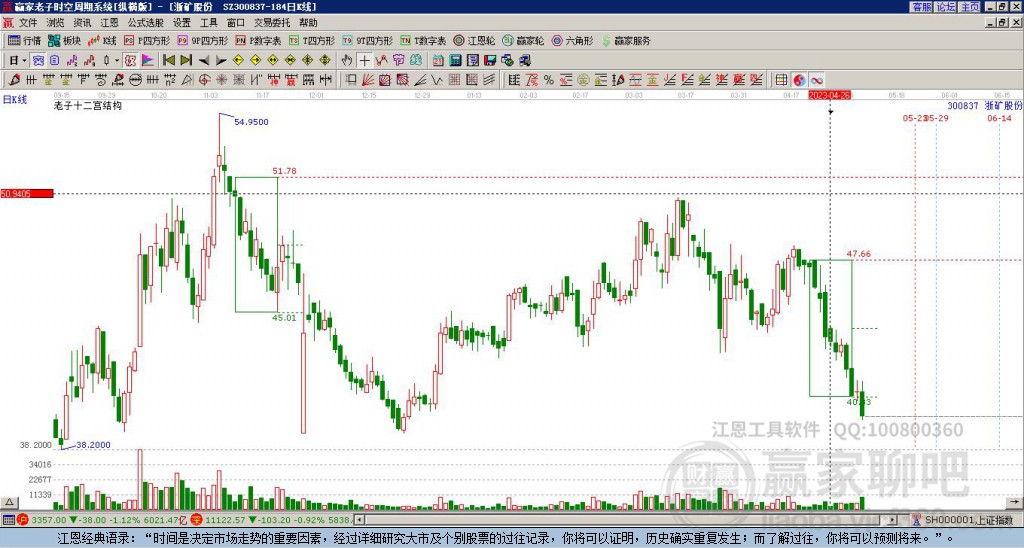Screen dimensions: 1024x548
Task: Toggle the infinity symbol icon
Action: [x=816, y=80]
